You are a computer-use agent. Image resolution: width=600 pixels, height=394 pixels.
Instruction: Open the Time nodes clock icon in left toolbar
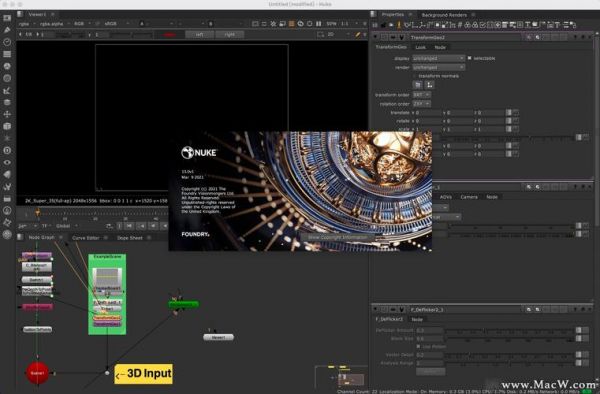[x=7, y=42]
